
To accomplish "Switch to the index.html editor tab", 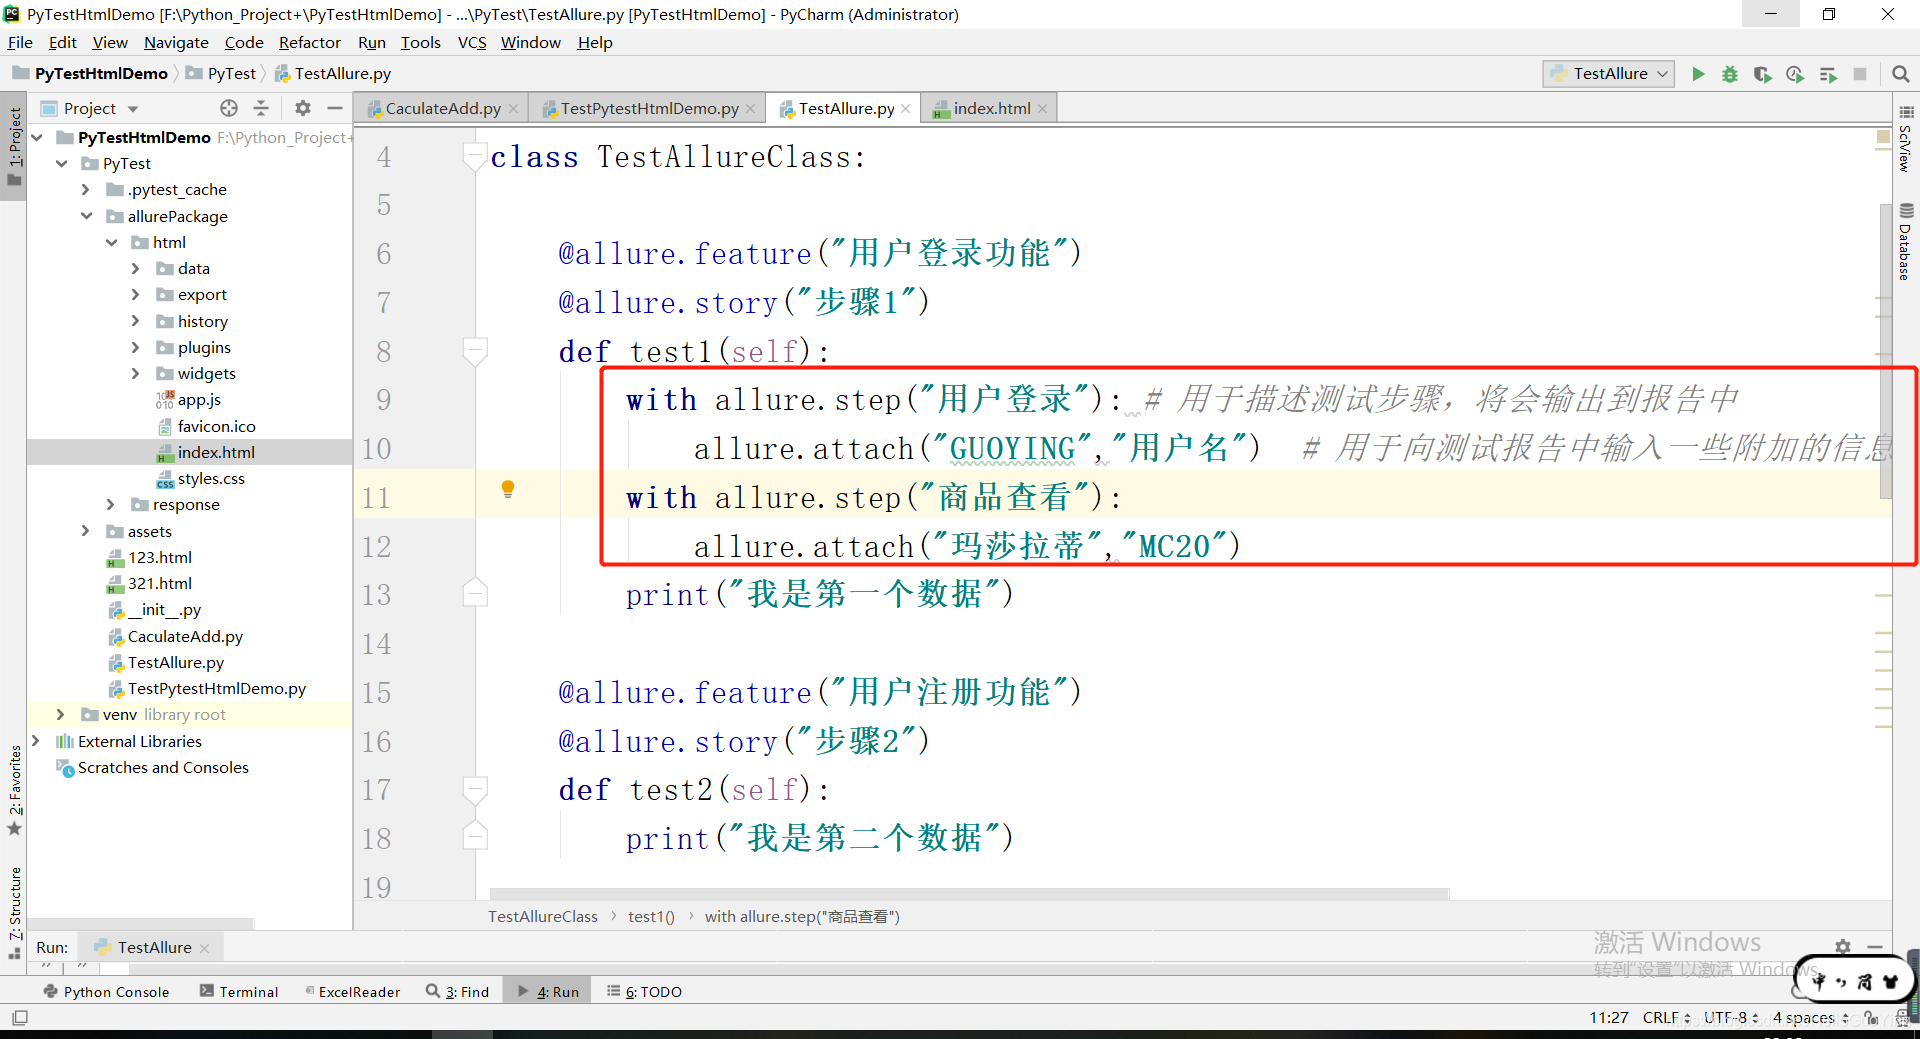I will coord(991,108).
